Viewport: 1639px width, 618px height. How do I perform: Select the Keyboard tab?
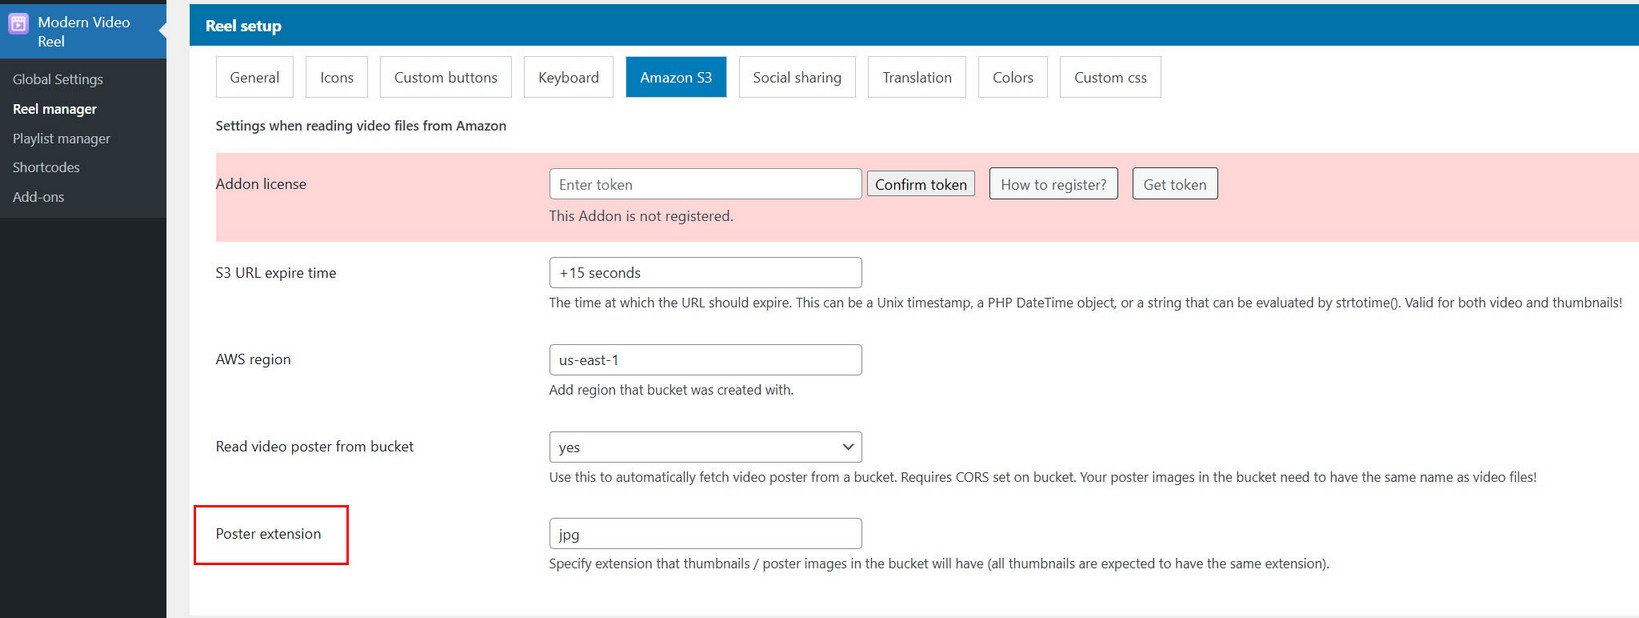click(x=568, y=77)
